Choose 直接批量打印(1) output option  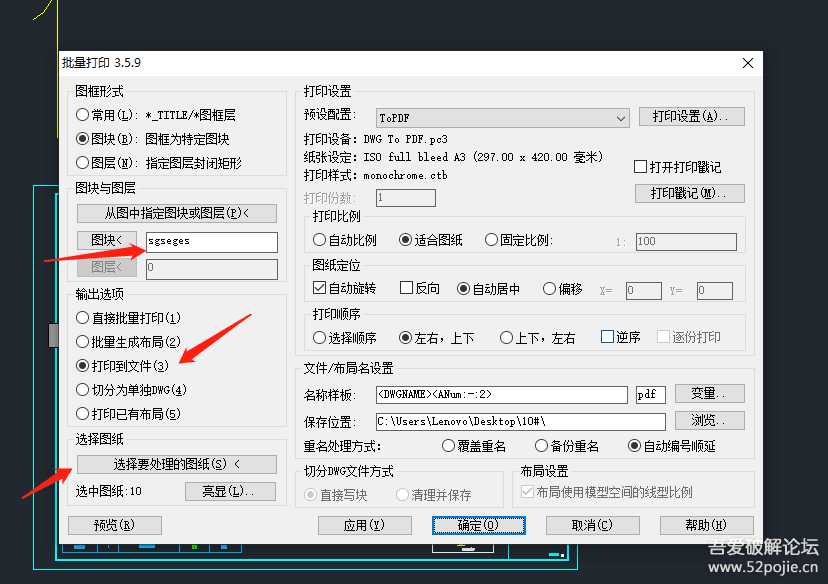click(x=82, y=318)
